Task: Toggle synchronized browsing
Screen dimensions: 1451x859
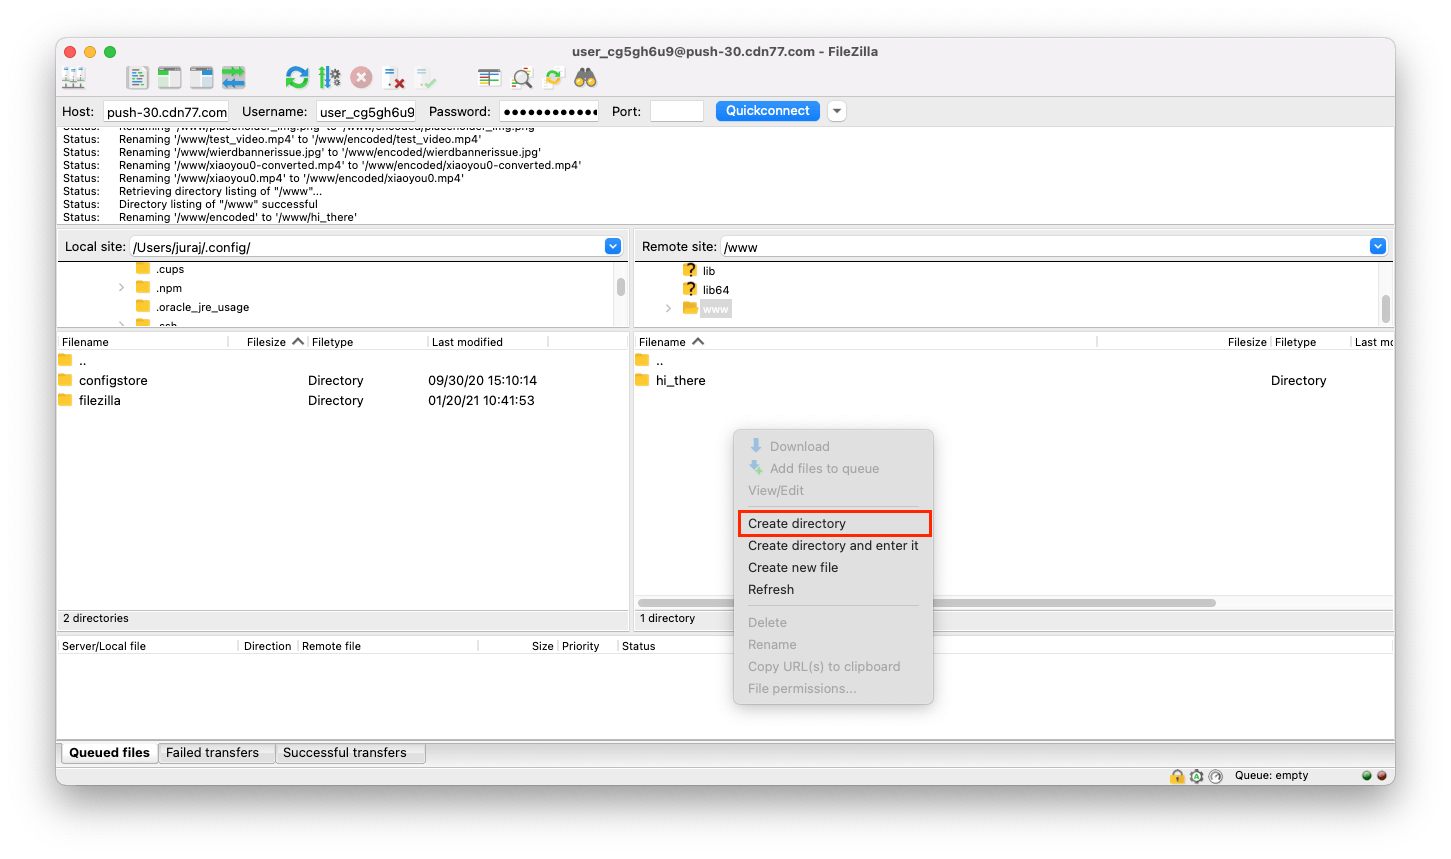Action: pos(554,78)
